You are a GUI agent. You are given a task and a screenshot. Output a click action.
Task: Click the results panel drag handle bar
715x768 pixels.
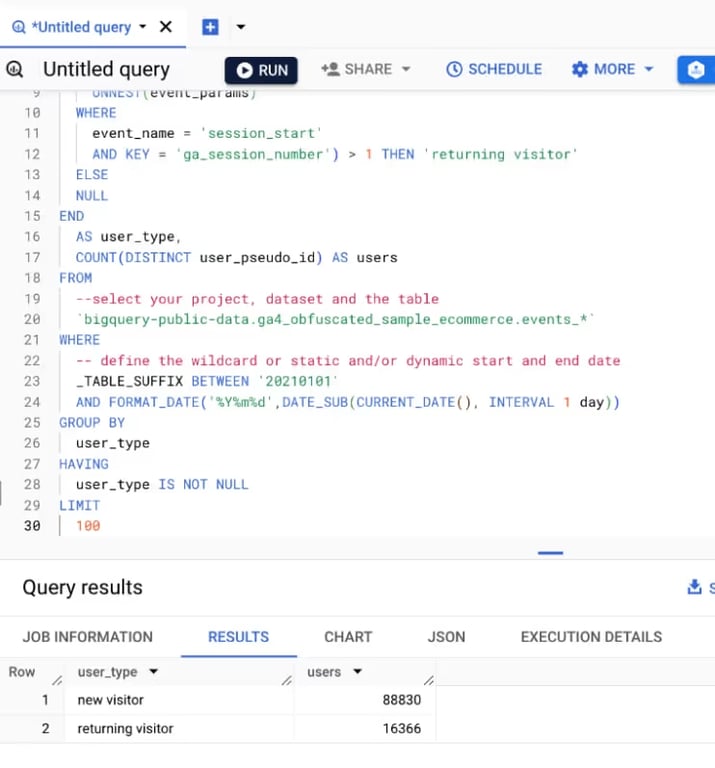[x=550, y=553]
